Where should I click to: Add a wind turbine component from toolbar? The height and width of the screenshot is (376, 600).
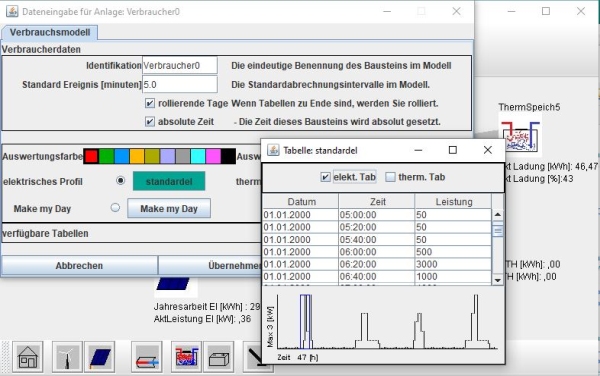67,356
